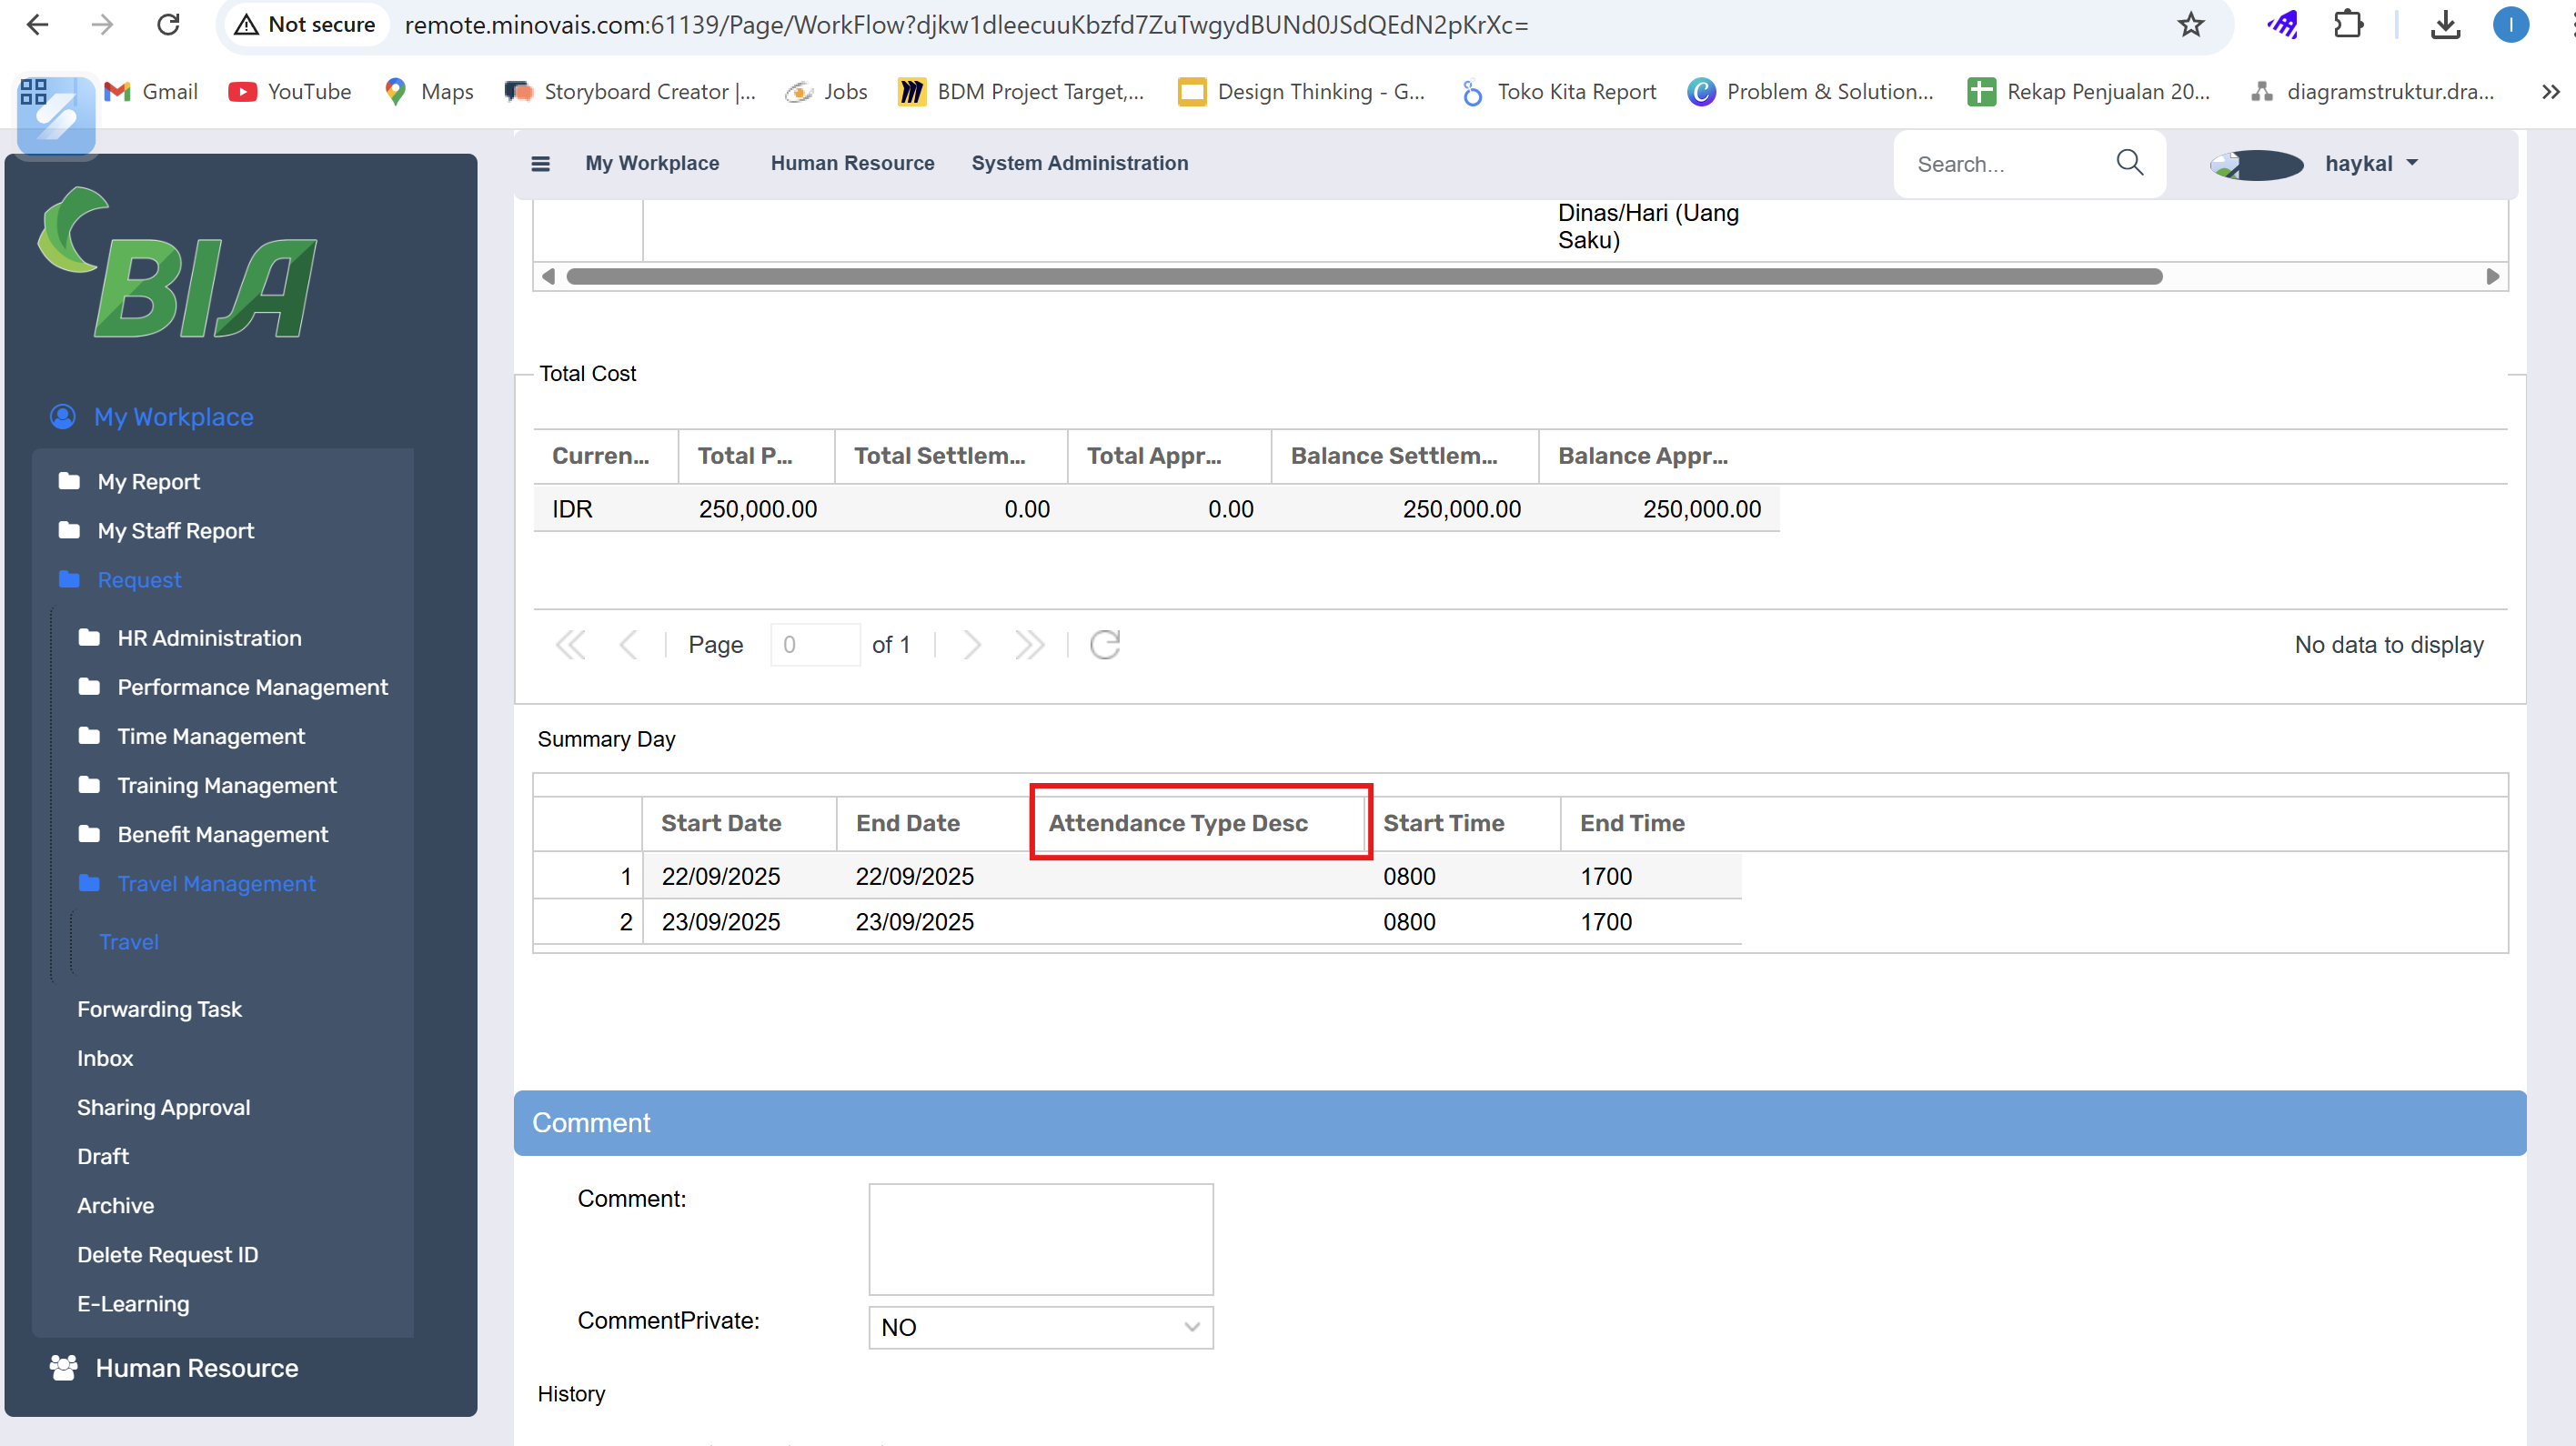2576x1446 pixels.
Task: Go to last page using double-right arrow
Action: 1029,645
